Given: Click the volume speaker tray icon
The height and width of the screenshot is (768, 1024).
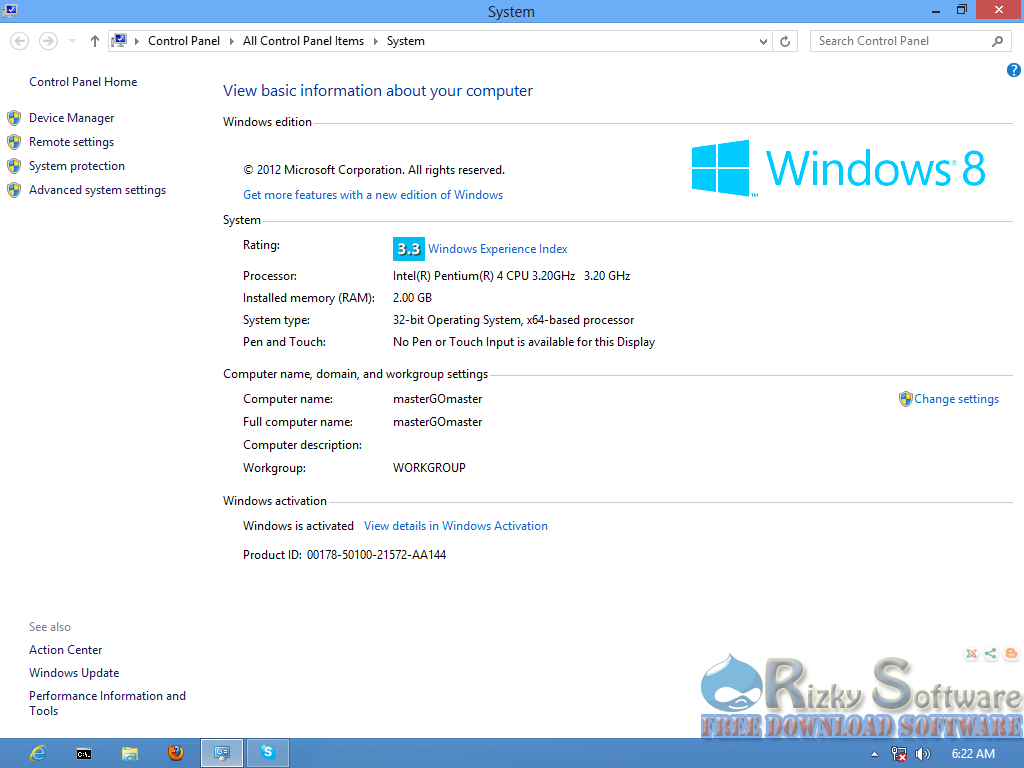Looking at the screenshot, I should click(x=923, y=754).
